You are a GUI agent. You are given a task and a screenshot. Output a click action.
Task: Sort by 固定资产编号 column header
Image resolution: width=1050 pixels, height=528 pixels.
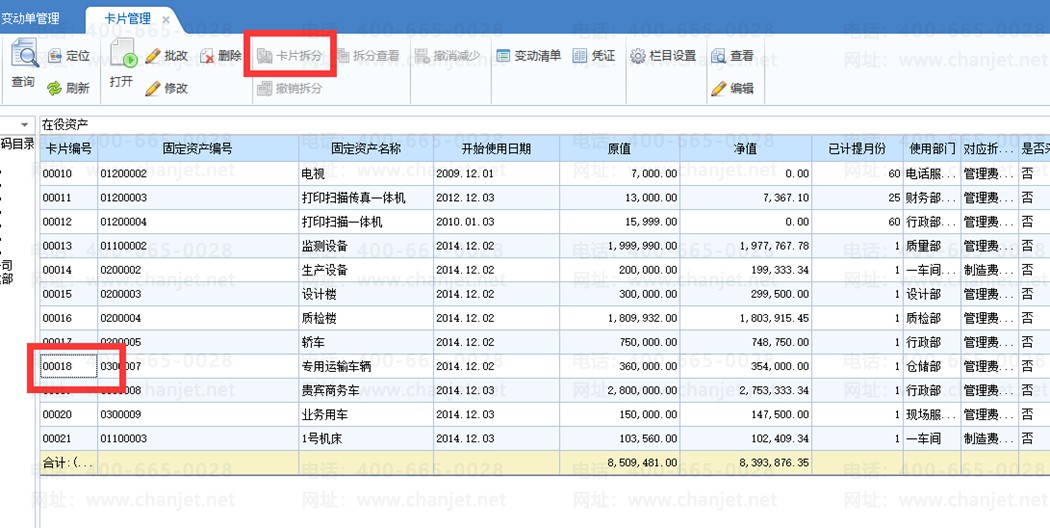(x=198, y=149)
